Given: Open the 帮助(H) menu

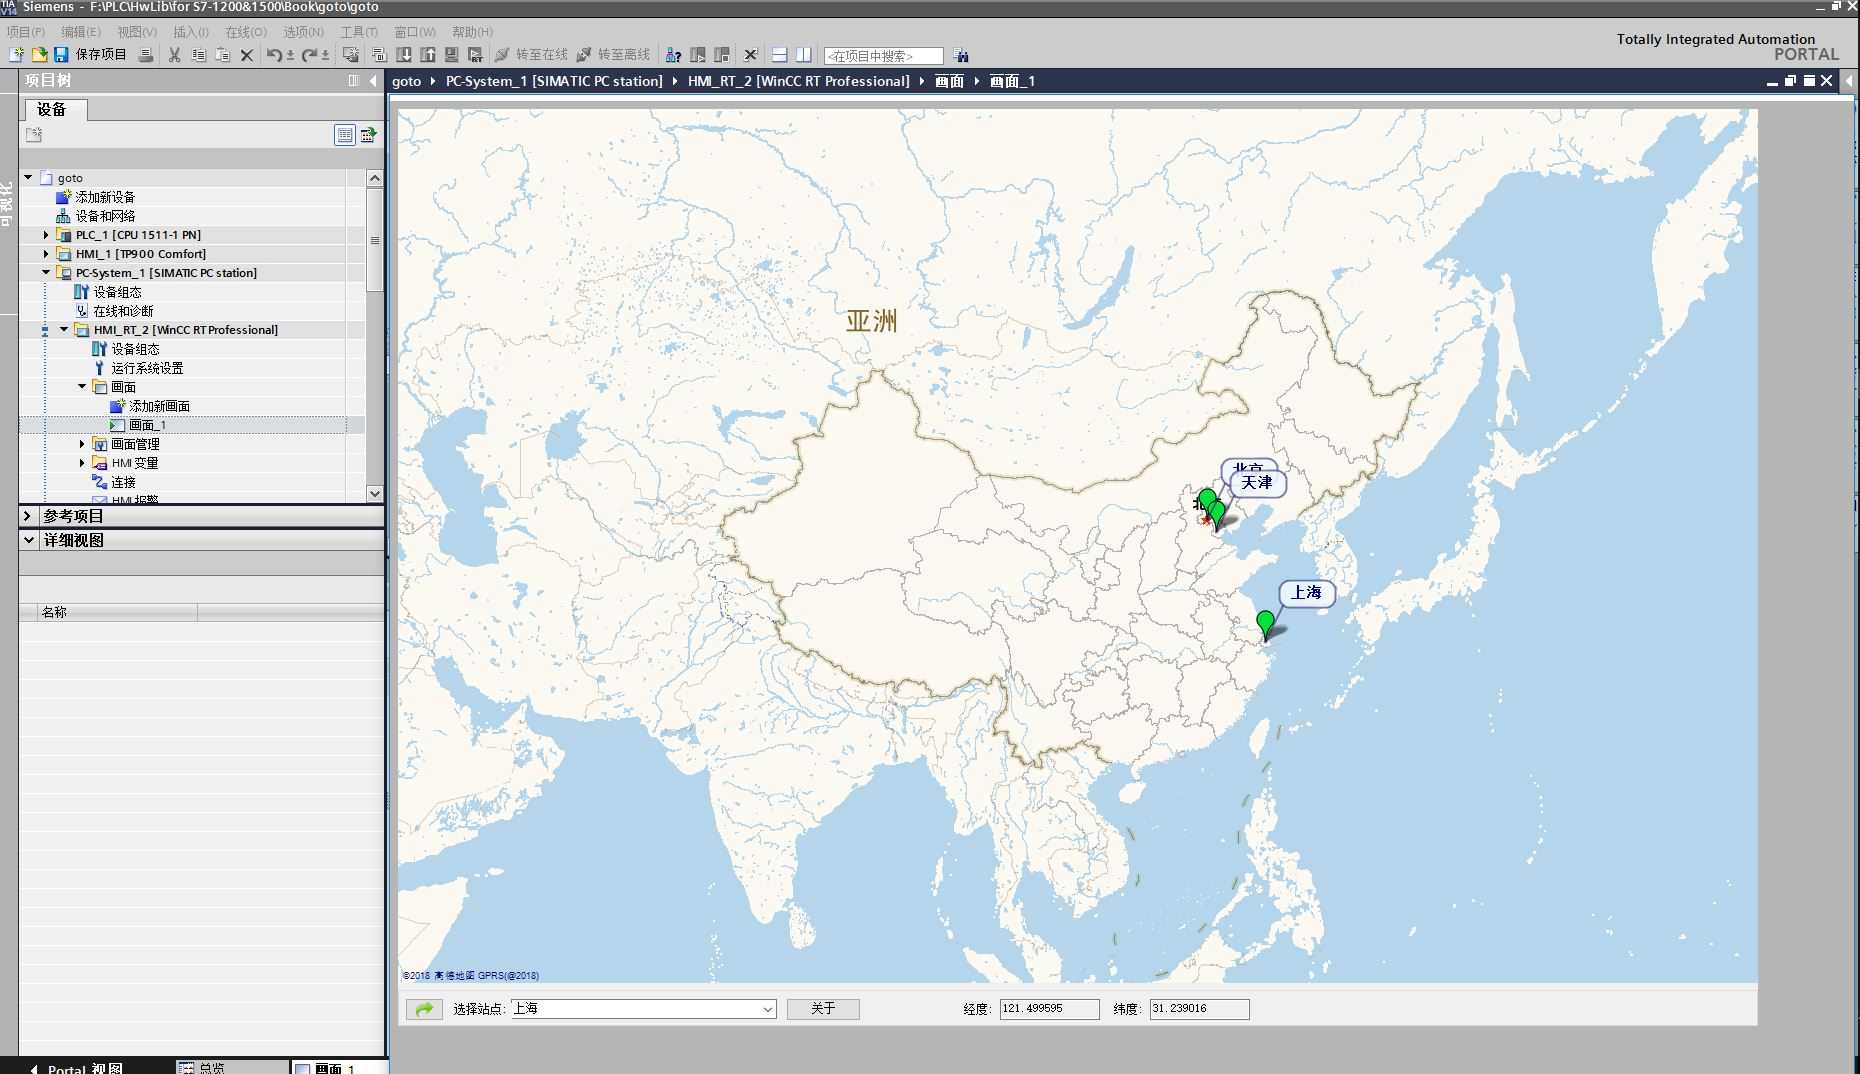Looking at the screenshot, I should pyautogui.click(x=472, y=32).
